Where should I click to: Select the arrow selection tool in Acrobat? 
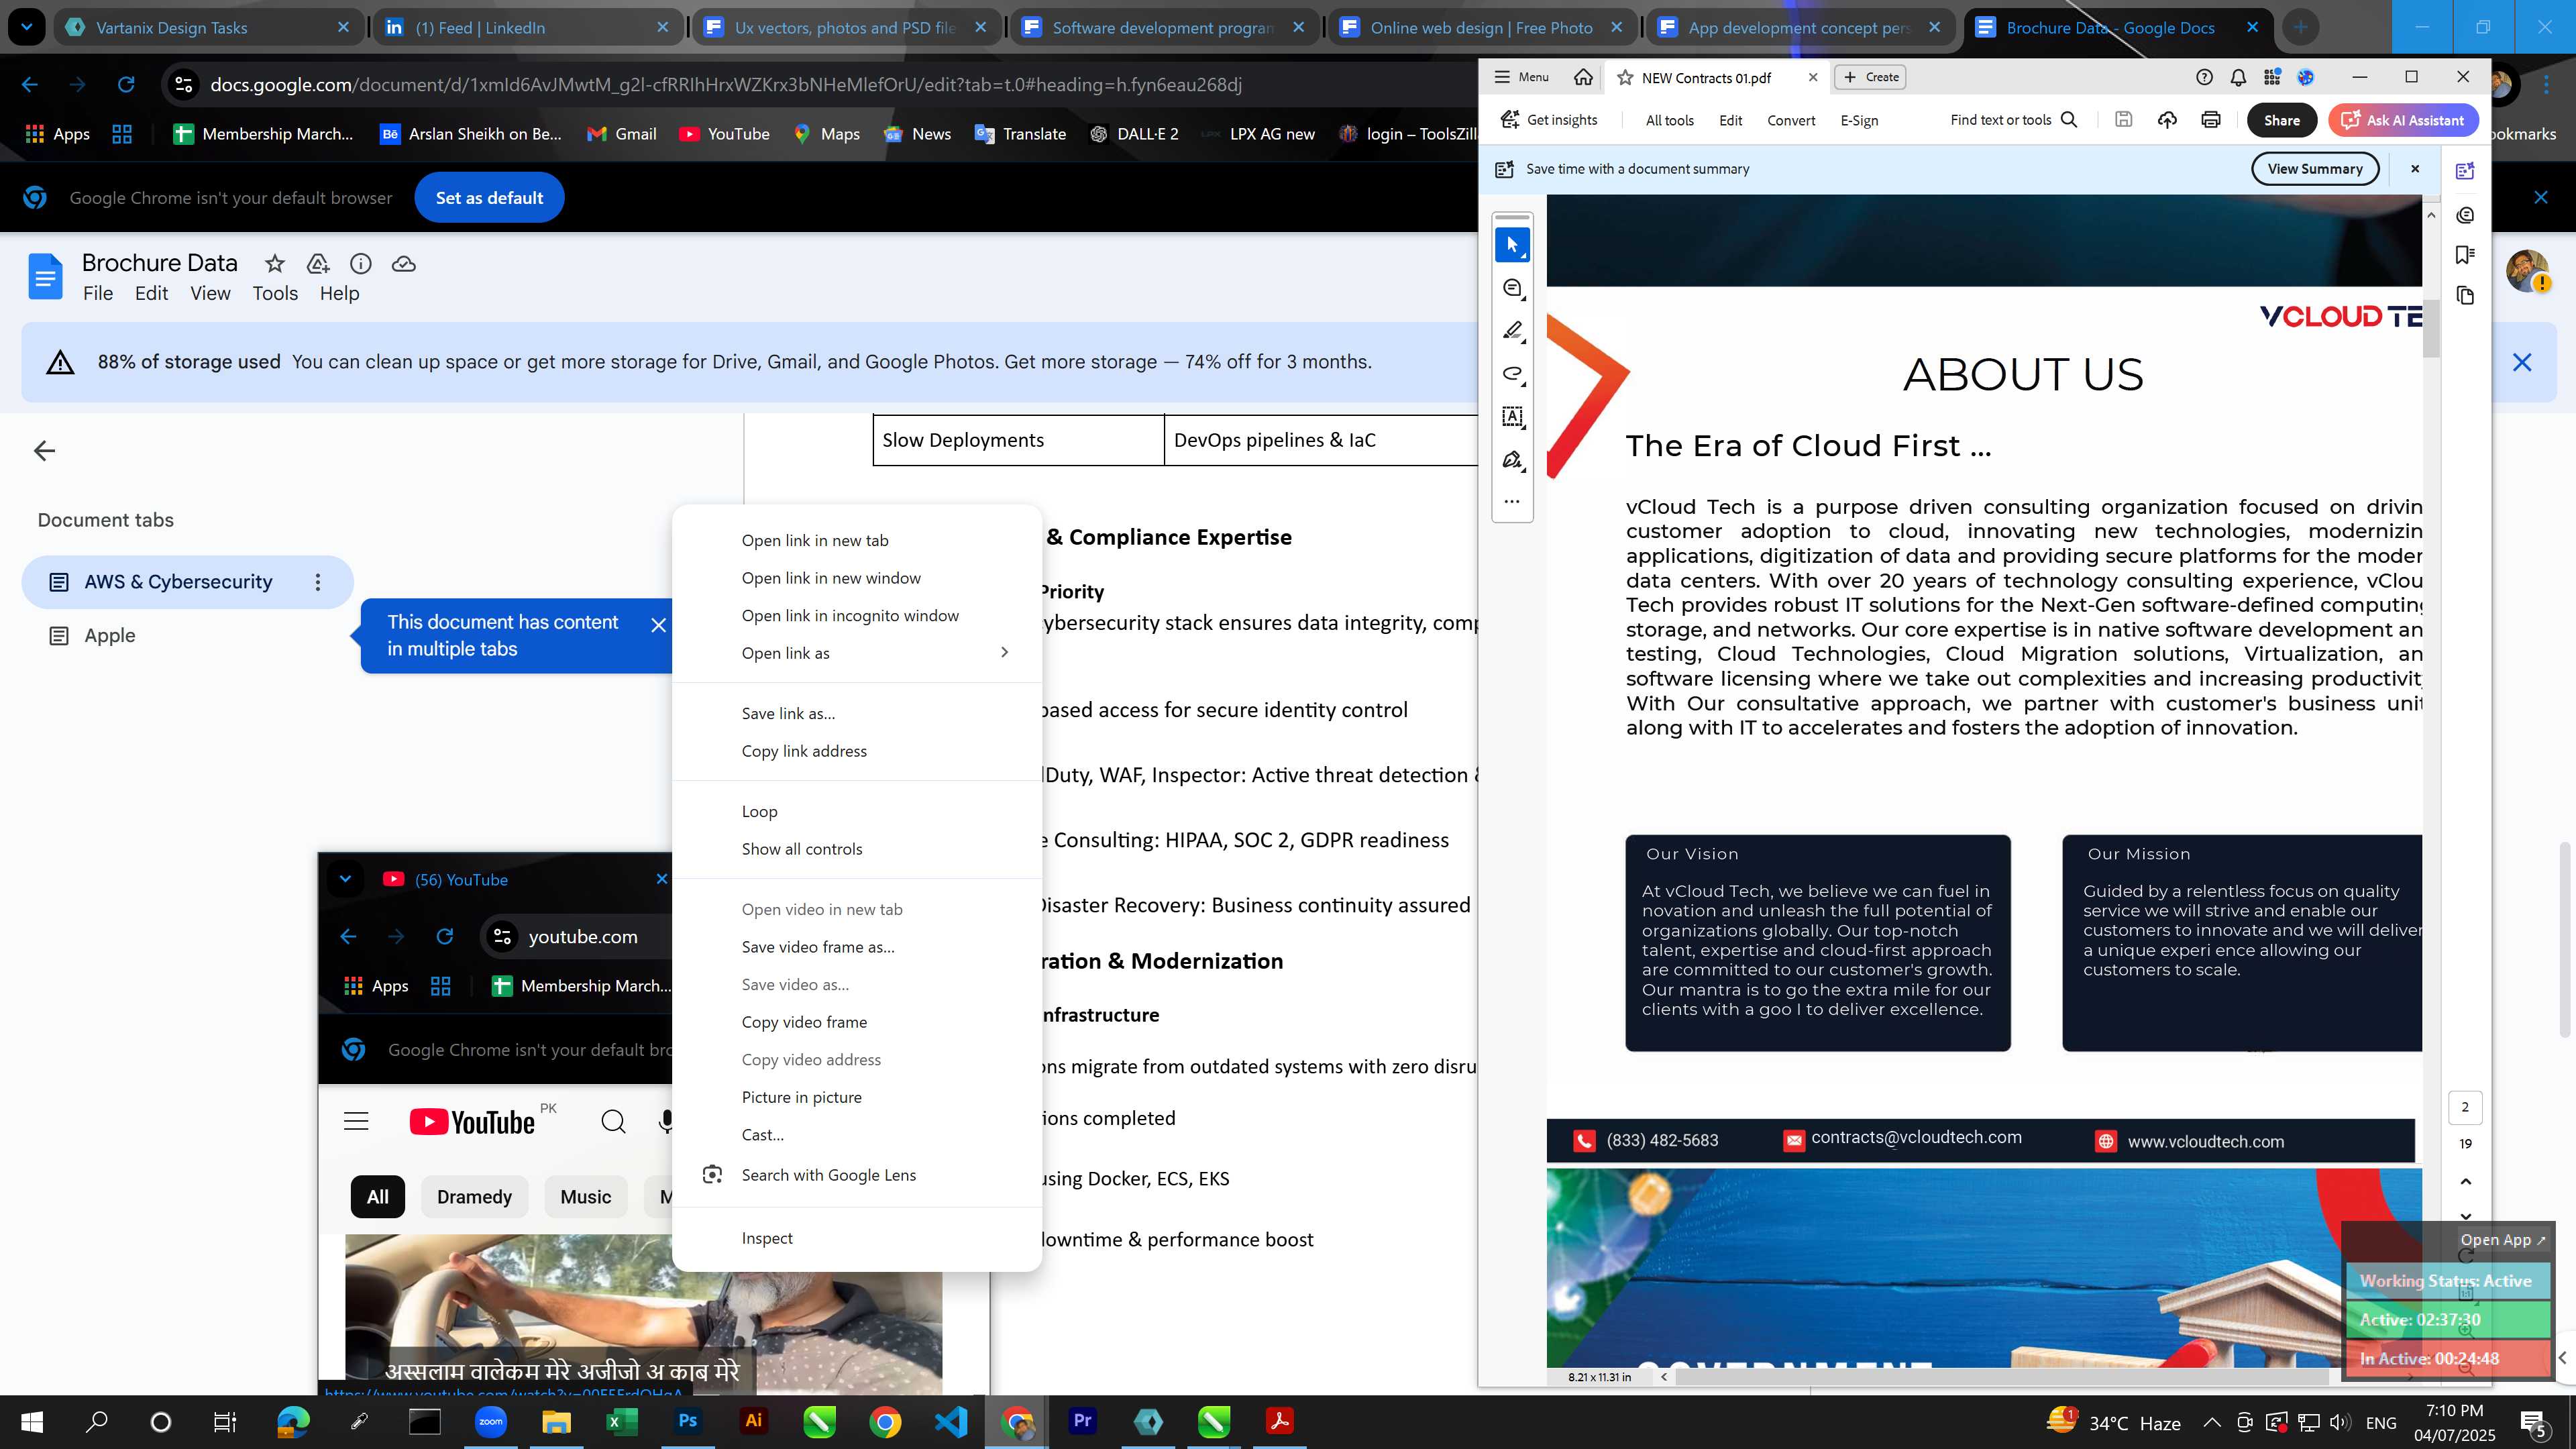coord(1512,245)
